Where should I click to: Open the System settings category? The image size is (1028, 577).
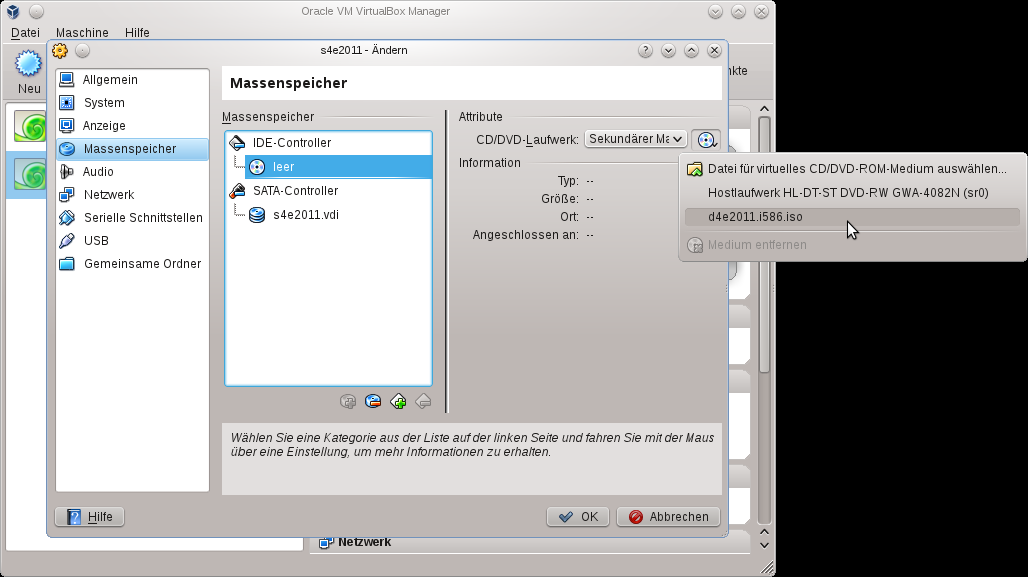(132, 102)
